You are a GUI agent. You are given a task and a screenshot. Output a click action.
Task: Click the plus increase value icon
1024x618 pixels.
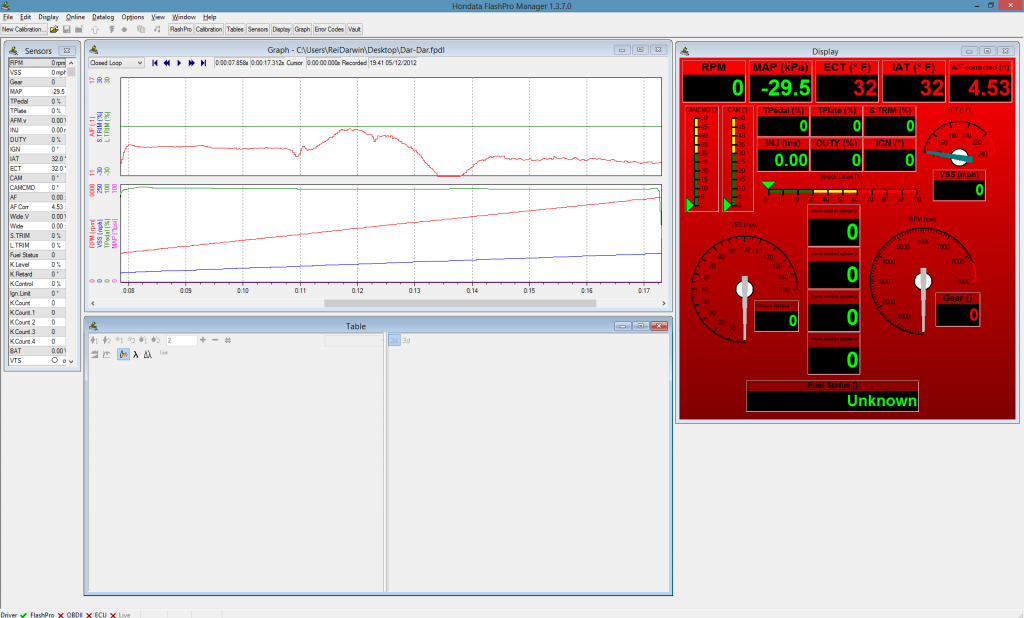pyautogui.click(x=203, y=340)
